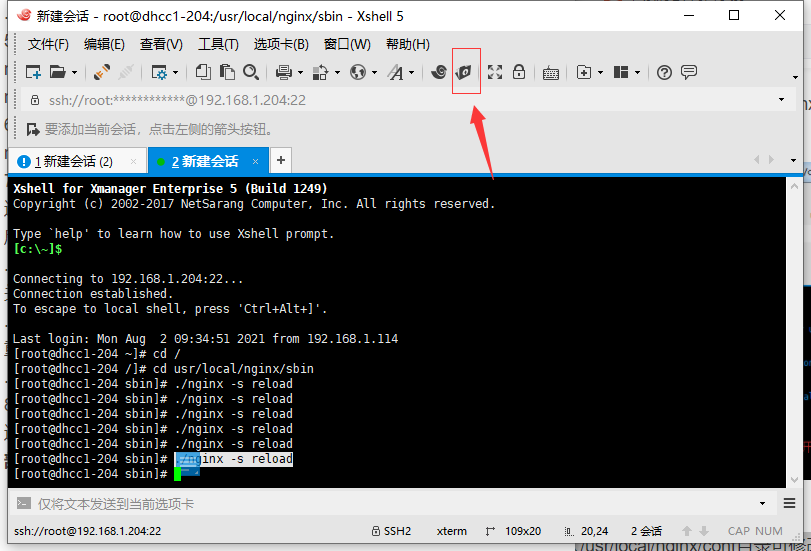Viewport: 811px width, 551px height.
Task: Click 2 会话 in the status bar
Action: tap(646, 531)
